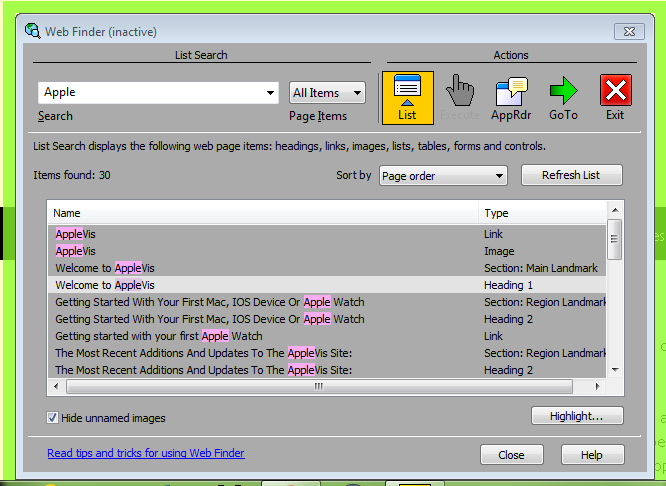This screenshot has height=486, width=666.
Task: Select the Welcome to AppleVis Heading 1 row
Action: click(263, 285)
